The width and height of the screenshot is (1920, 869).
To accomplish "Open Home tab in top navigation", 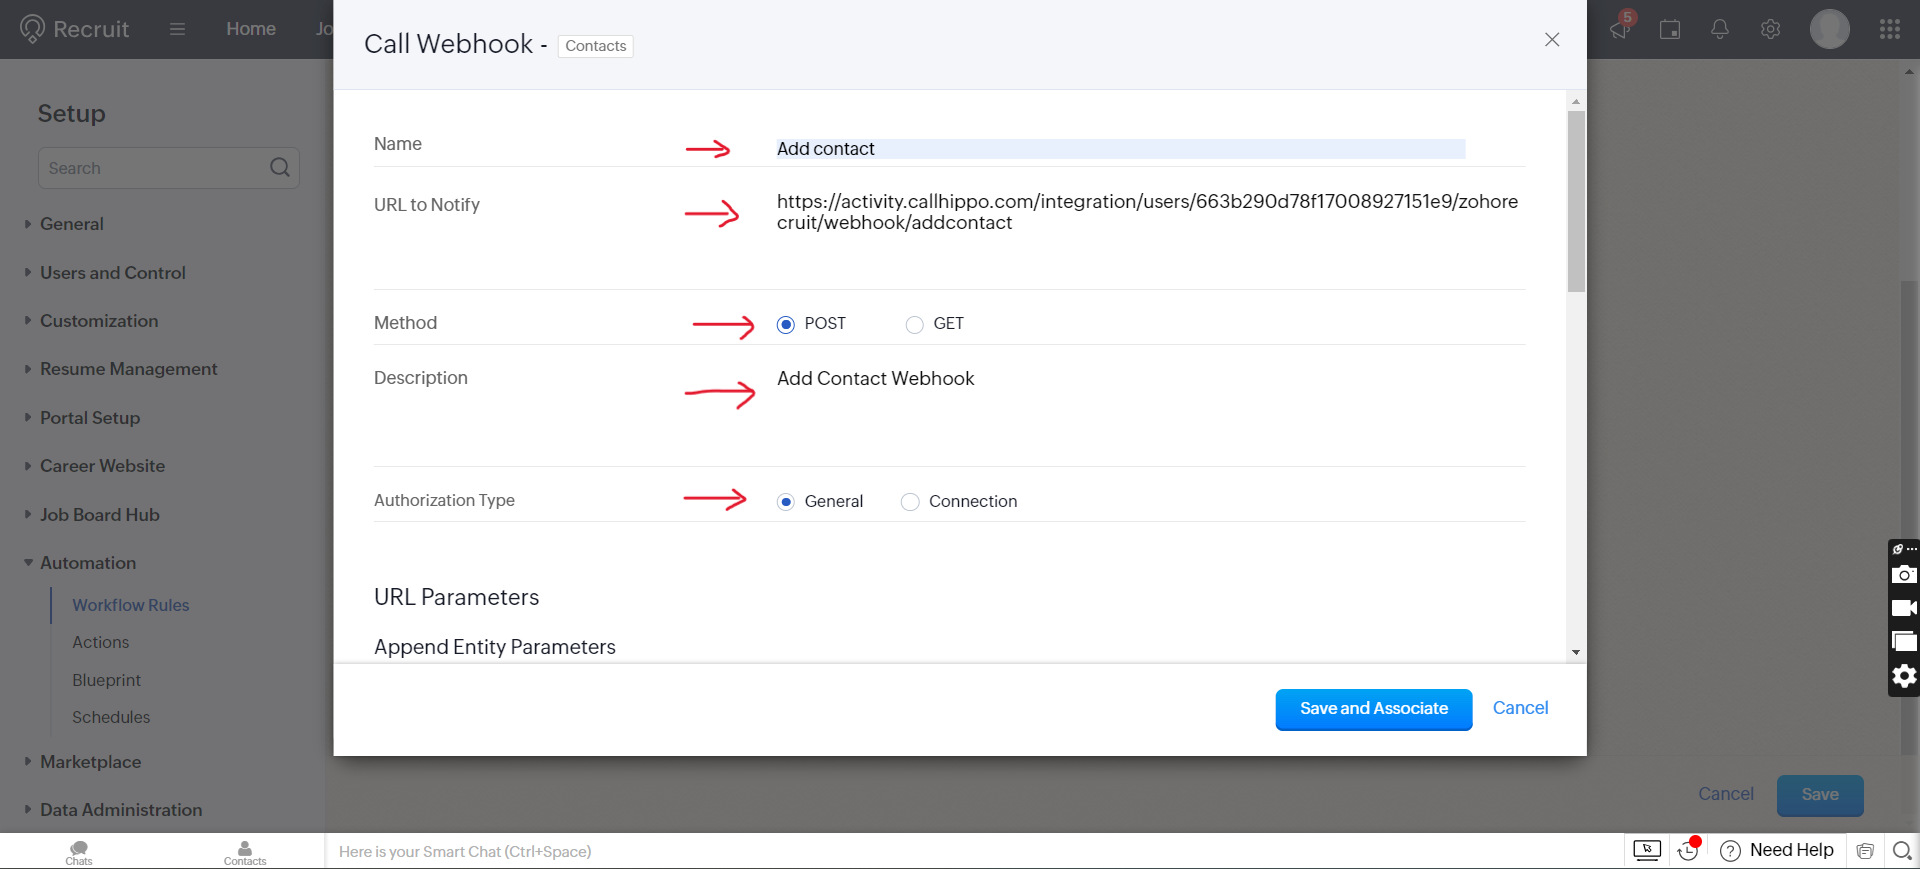I will tap(251, 29).
